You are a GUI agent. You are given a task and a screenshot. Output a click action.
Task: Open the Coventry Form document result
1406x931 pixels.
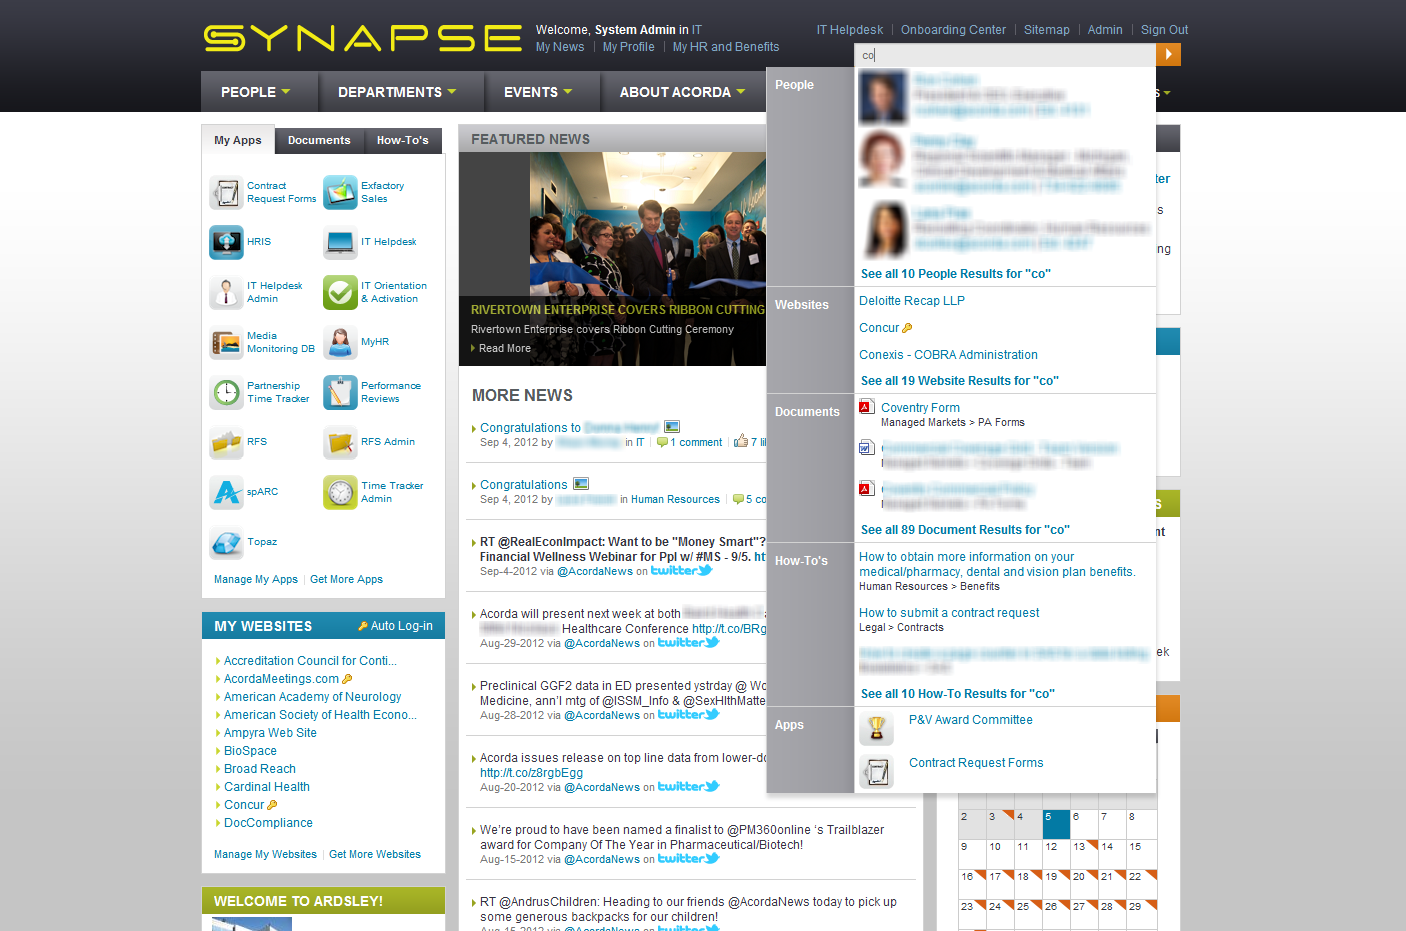(x=920, y=408)
